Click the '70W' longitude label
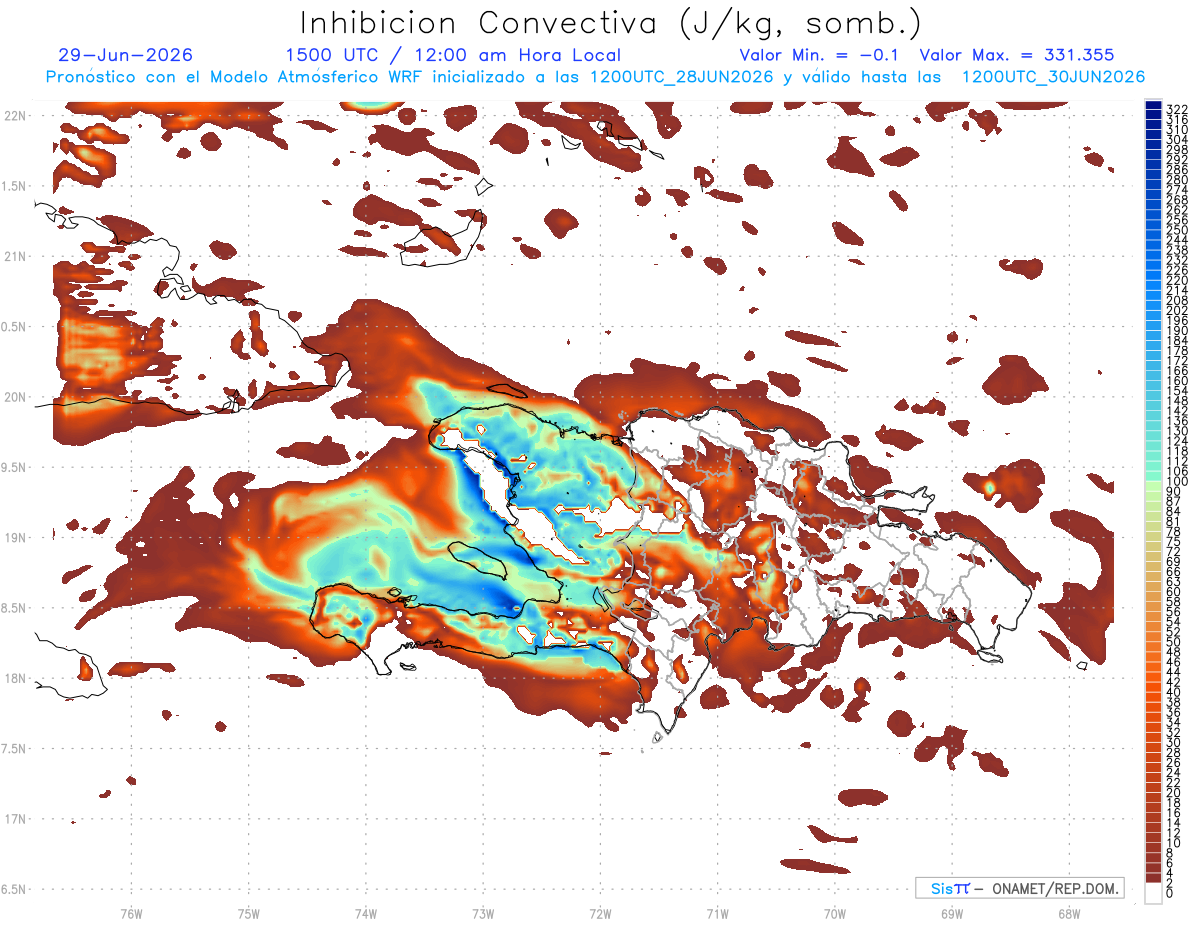This screenshot has height=927, width=1200. pyautogui.click(x=834, y=913)
